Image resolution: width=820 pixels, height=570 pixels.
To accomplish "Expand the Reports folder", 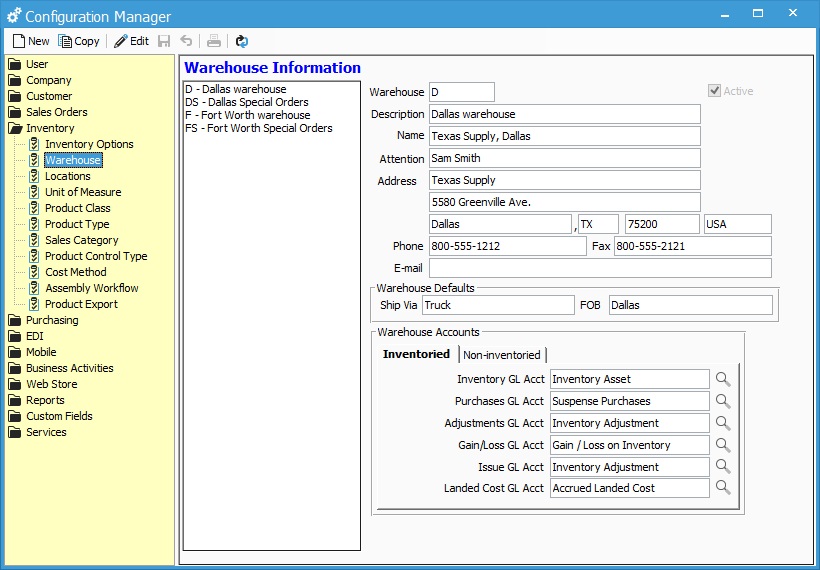I will point(15,400).
